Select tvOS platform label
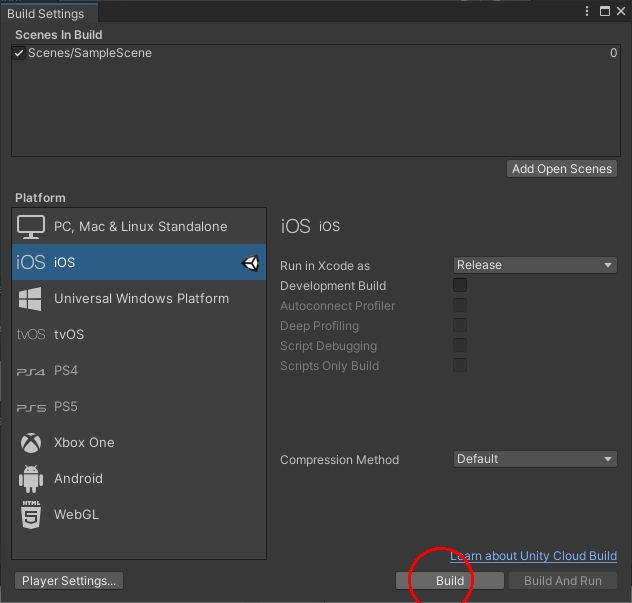Image resolution: width=632 pixels, height=603 pixels. point(69,335)
